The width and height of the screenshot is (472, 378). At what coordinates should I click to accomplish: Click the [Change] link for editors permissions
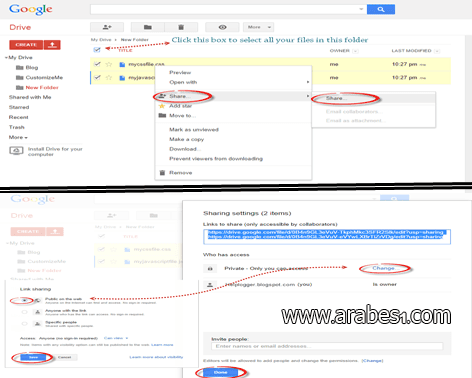coord(373,361)
